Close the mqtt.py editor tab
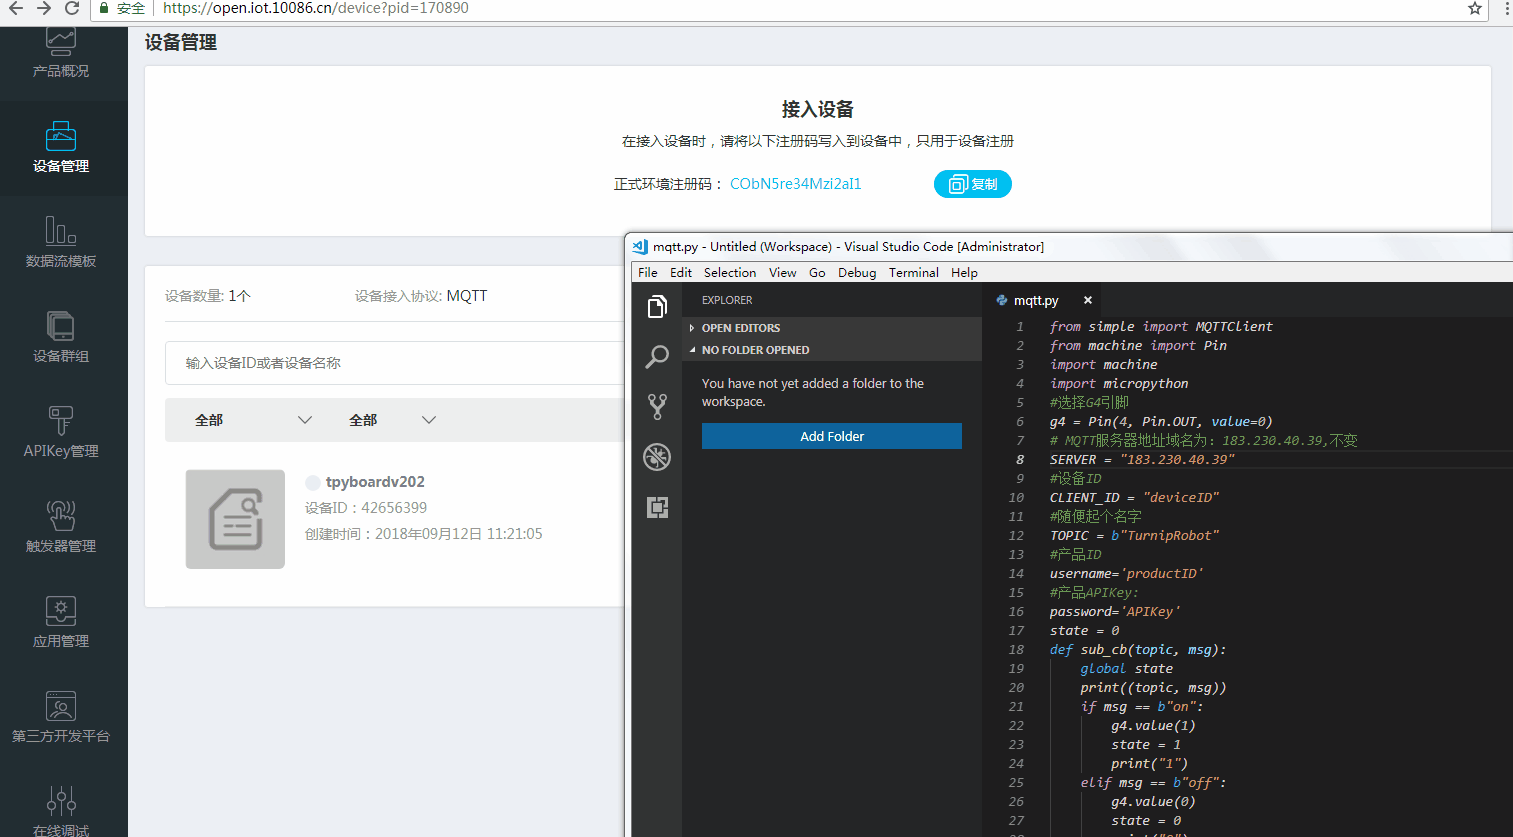Screen dimensions: 1513x837 pos(1087,300)
